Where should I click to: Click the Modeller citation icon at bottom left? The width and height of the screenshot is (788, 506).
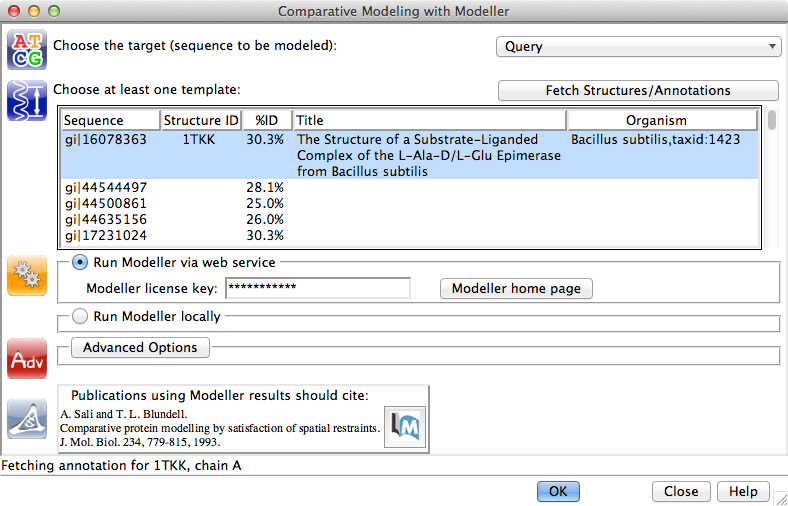tap(27, 418)
